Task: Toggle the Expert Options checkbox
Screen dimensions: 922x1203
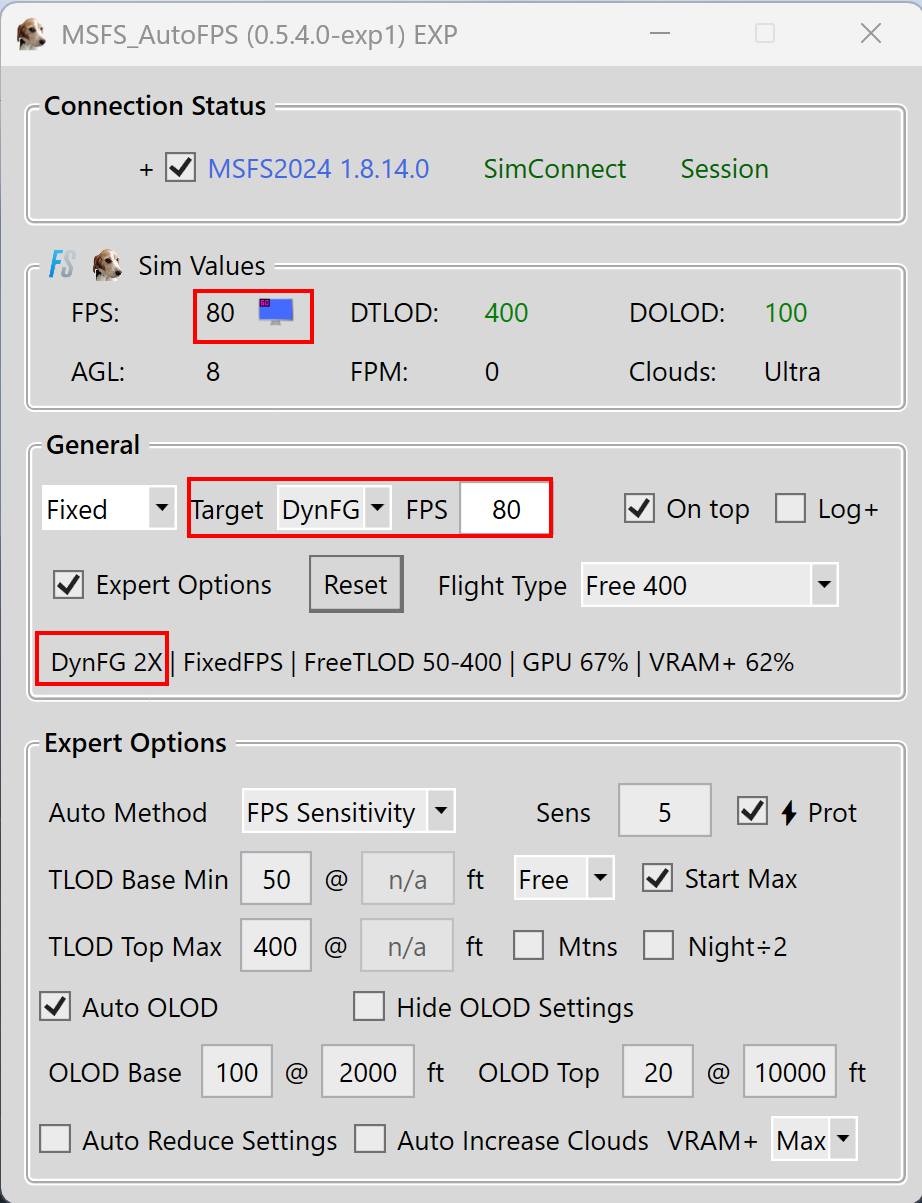Action: [68, 584]
